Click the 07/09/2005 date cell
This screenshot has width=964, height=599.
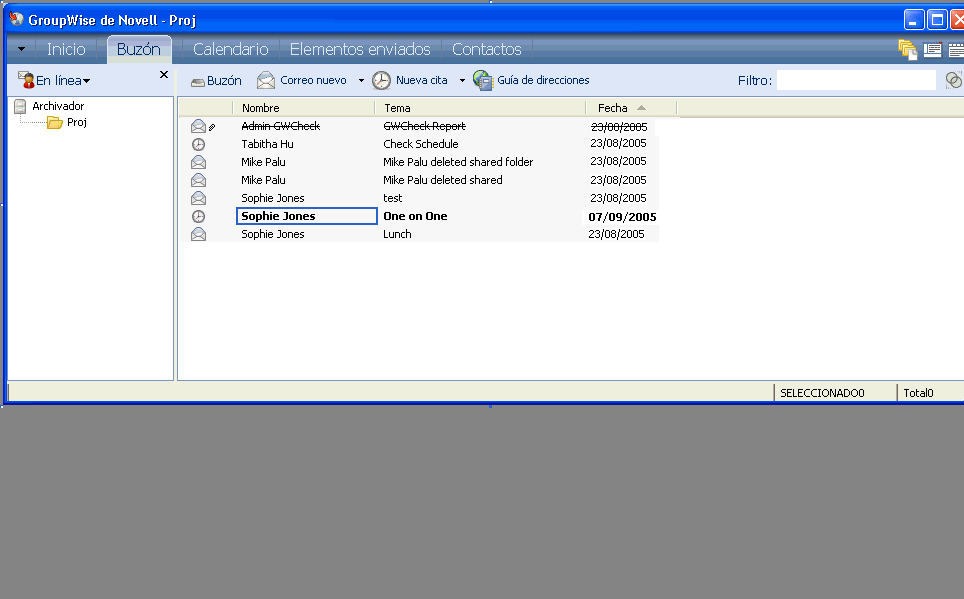pos(622,216)
